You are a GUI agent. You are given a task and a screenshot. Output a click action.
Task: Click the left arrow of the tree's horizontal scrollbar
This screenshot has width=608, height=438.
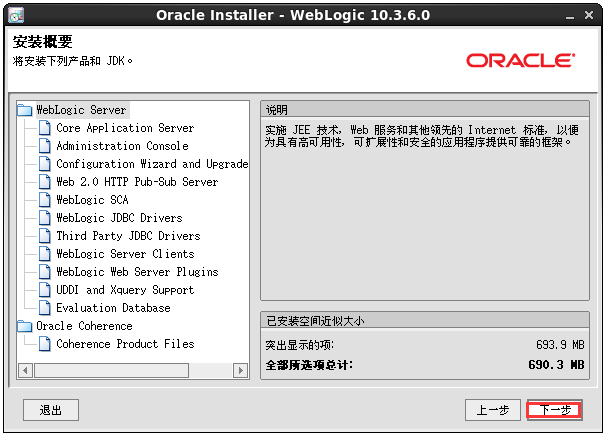[x=25, y=371]
